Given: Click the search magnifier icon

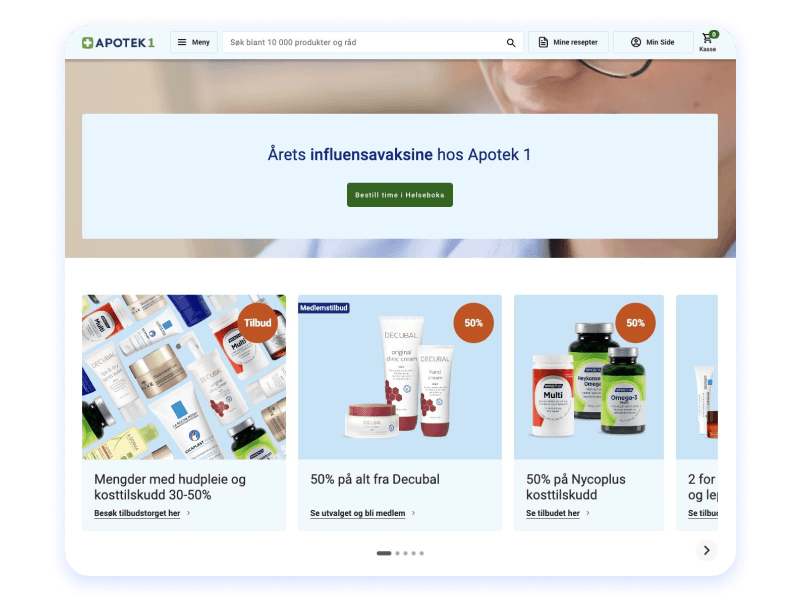Looking at the screenshot, I should pyautogui.click(x=511, y=43).
